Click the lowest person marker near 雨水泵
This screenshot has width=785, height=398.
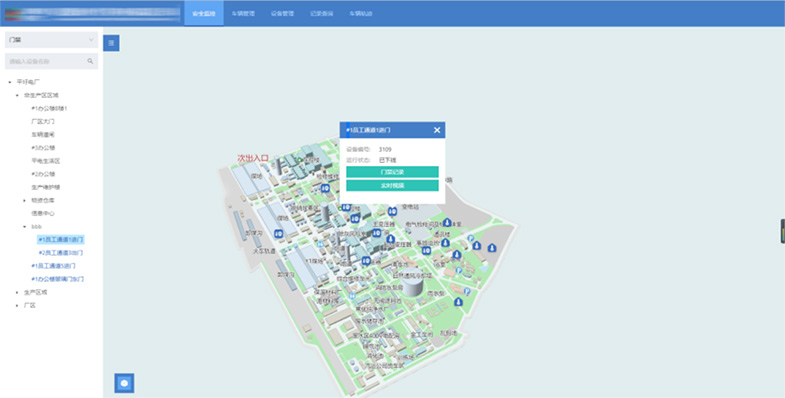pos(458,302)
